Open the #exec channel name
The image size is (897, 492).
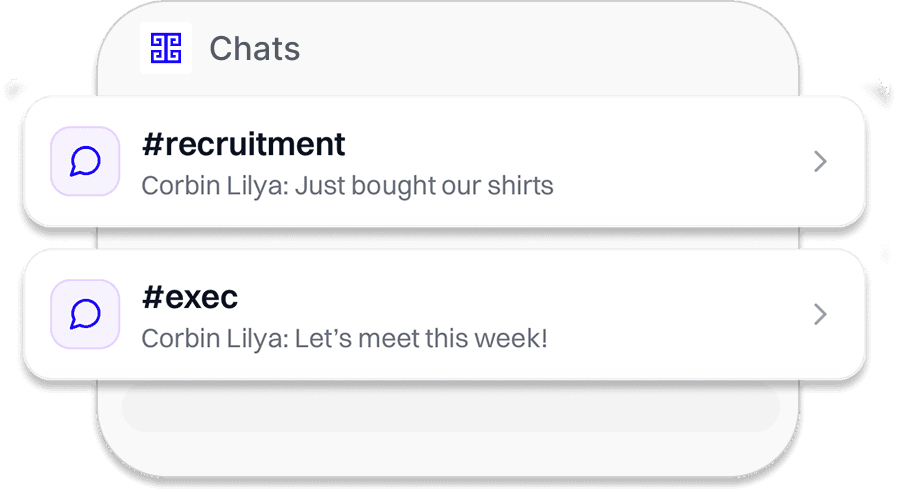pyautogui.click(x=190, y=297)
